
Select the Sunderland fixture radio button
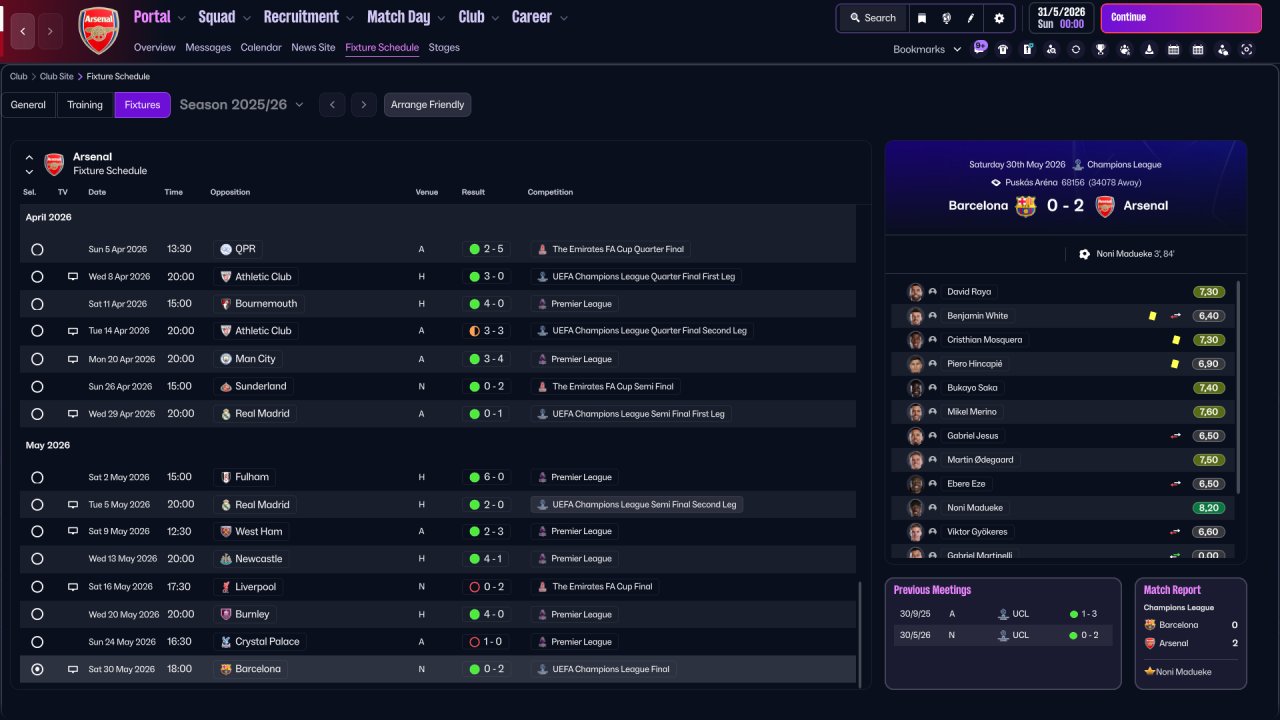[x=37, y=387]
